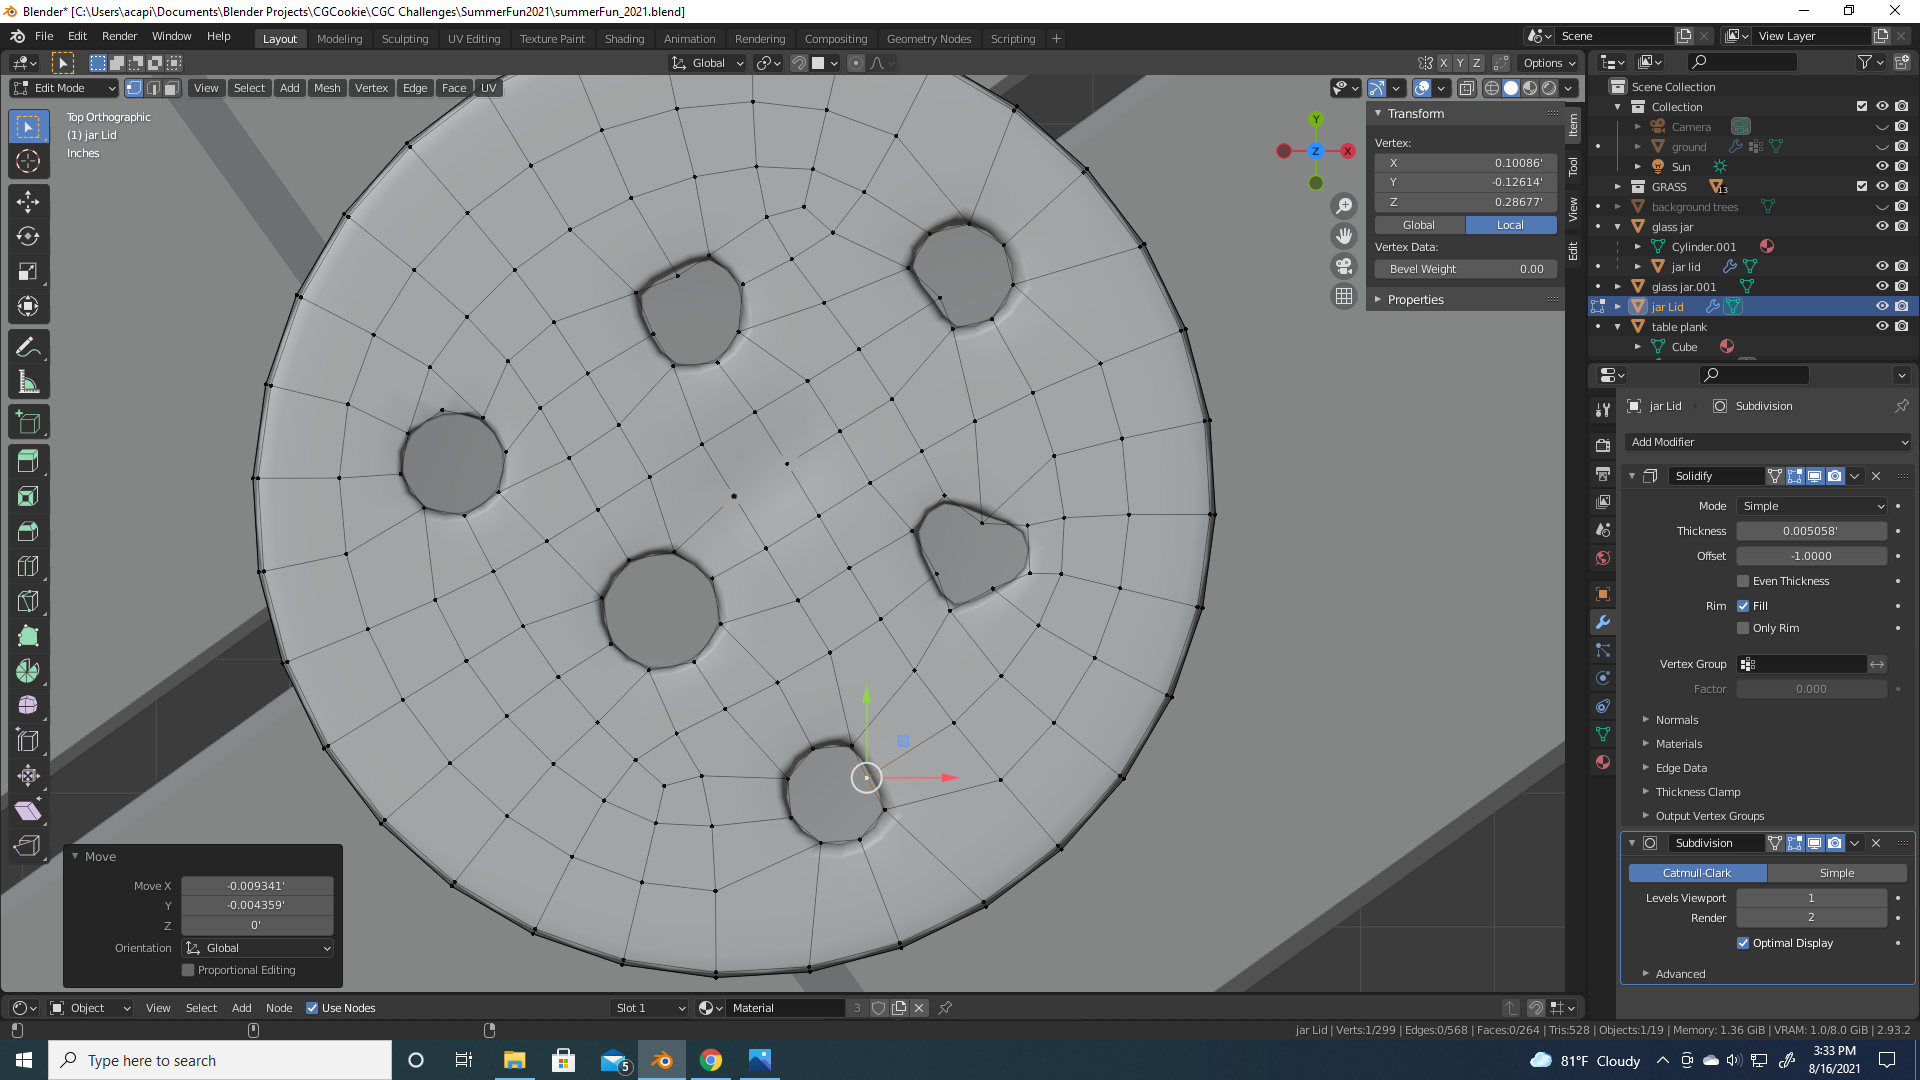This screenshot has height=1080, width=1920.
Task: Adjust Solidify Thickness slider field
Action: click(x=1810, y=531)
